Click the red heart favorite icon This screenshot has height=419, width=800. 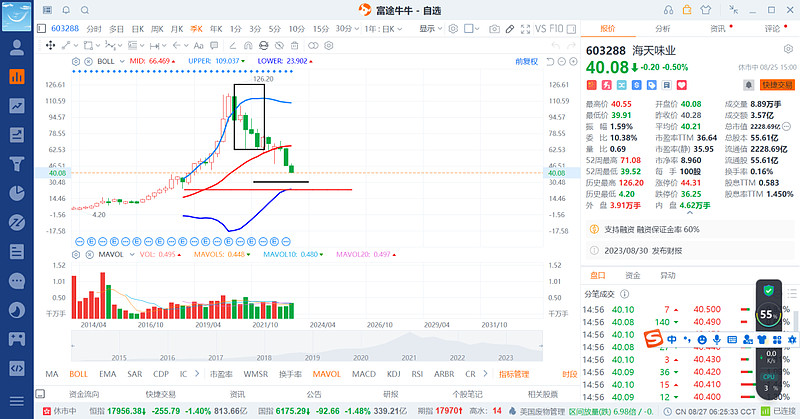682,85
